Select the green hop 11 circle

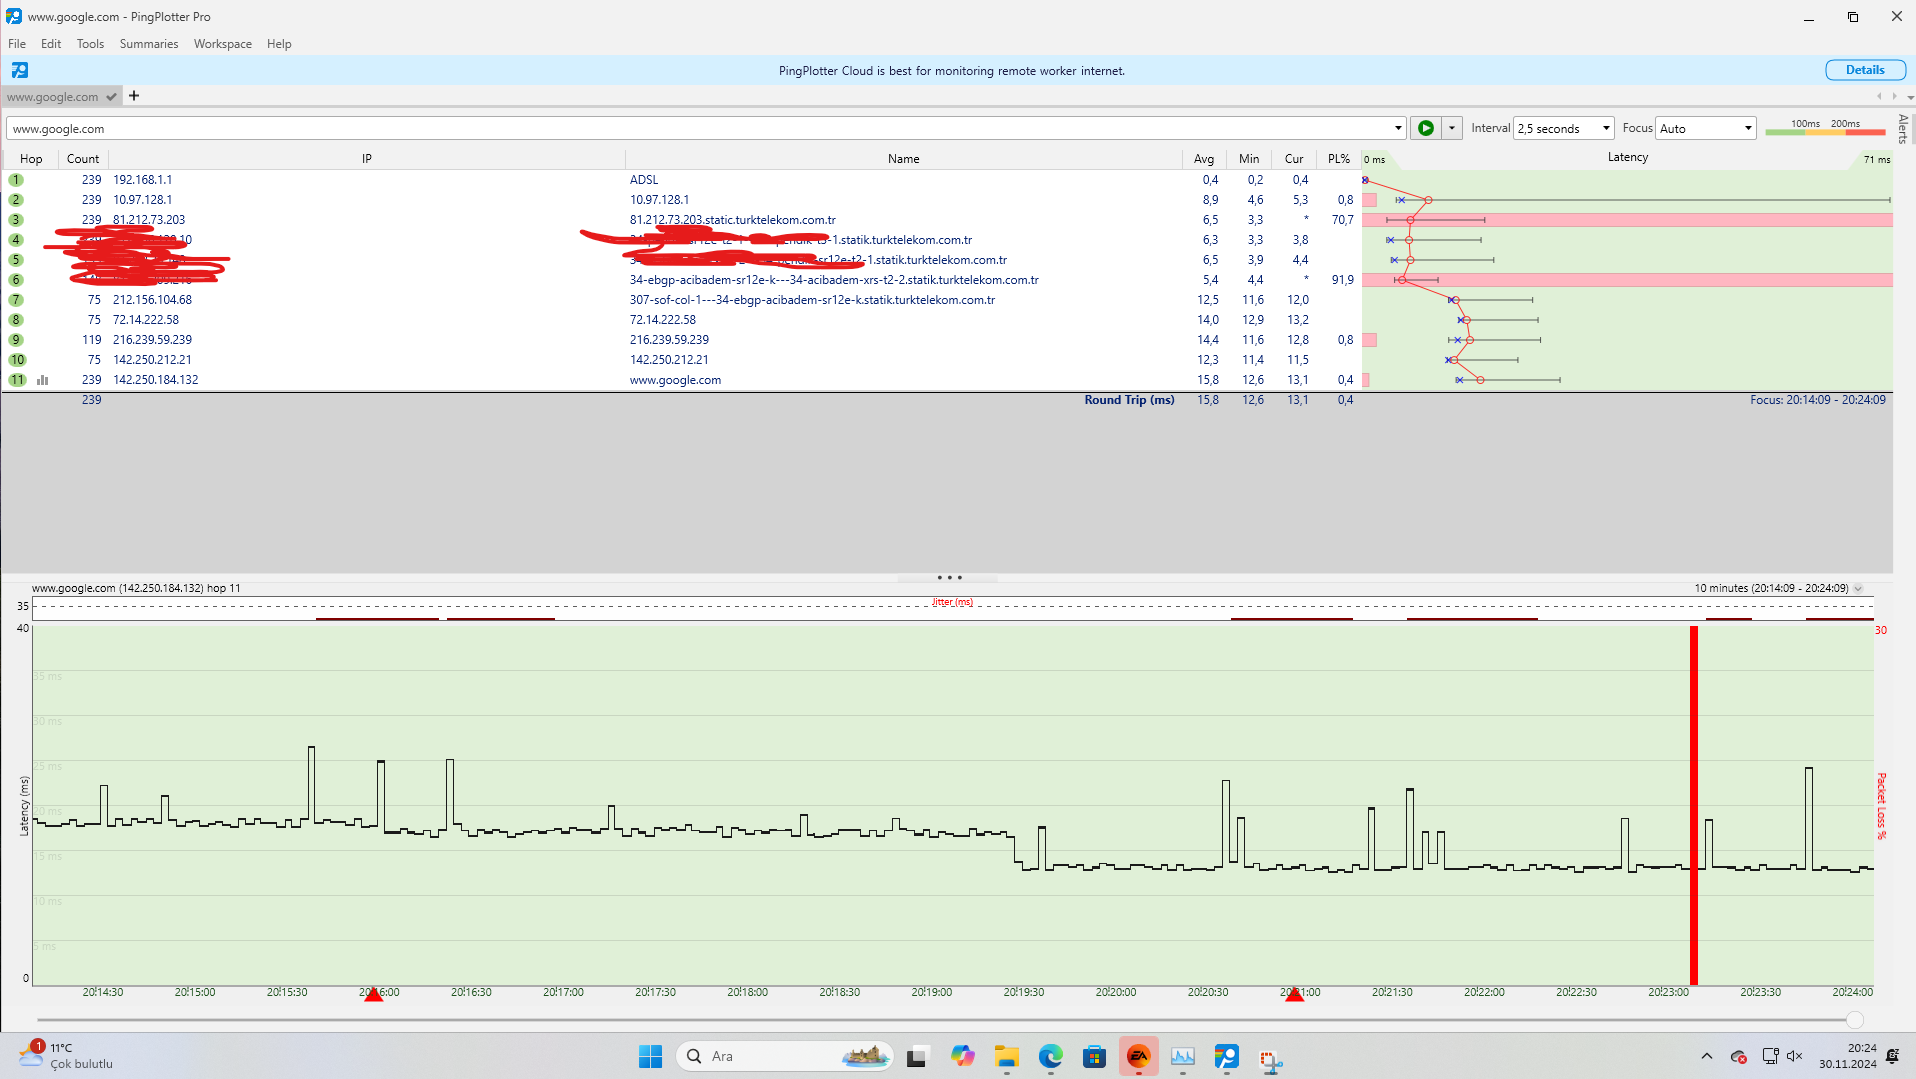coord(17,380)
